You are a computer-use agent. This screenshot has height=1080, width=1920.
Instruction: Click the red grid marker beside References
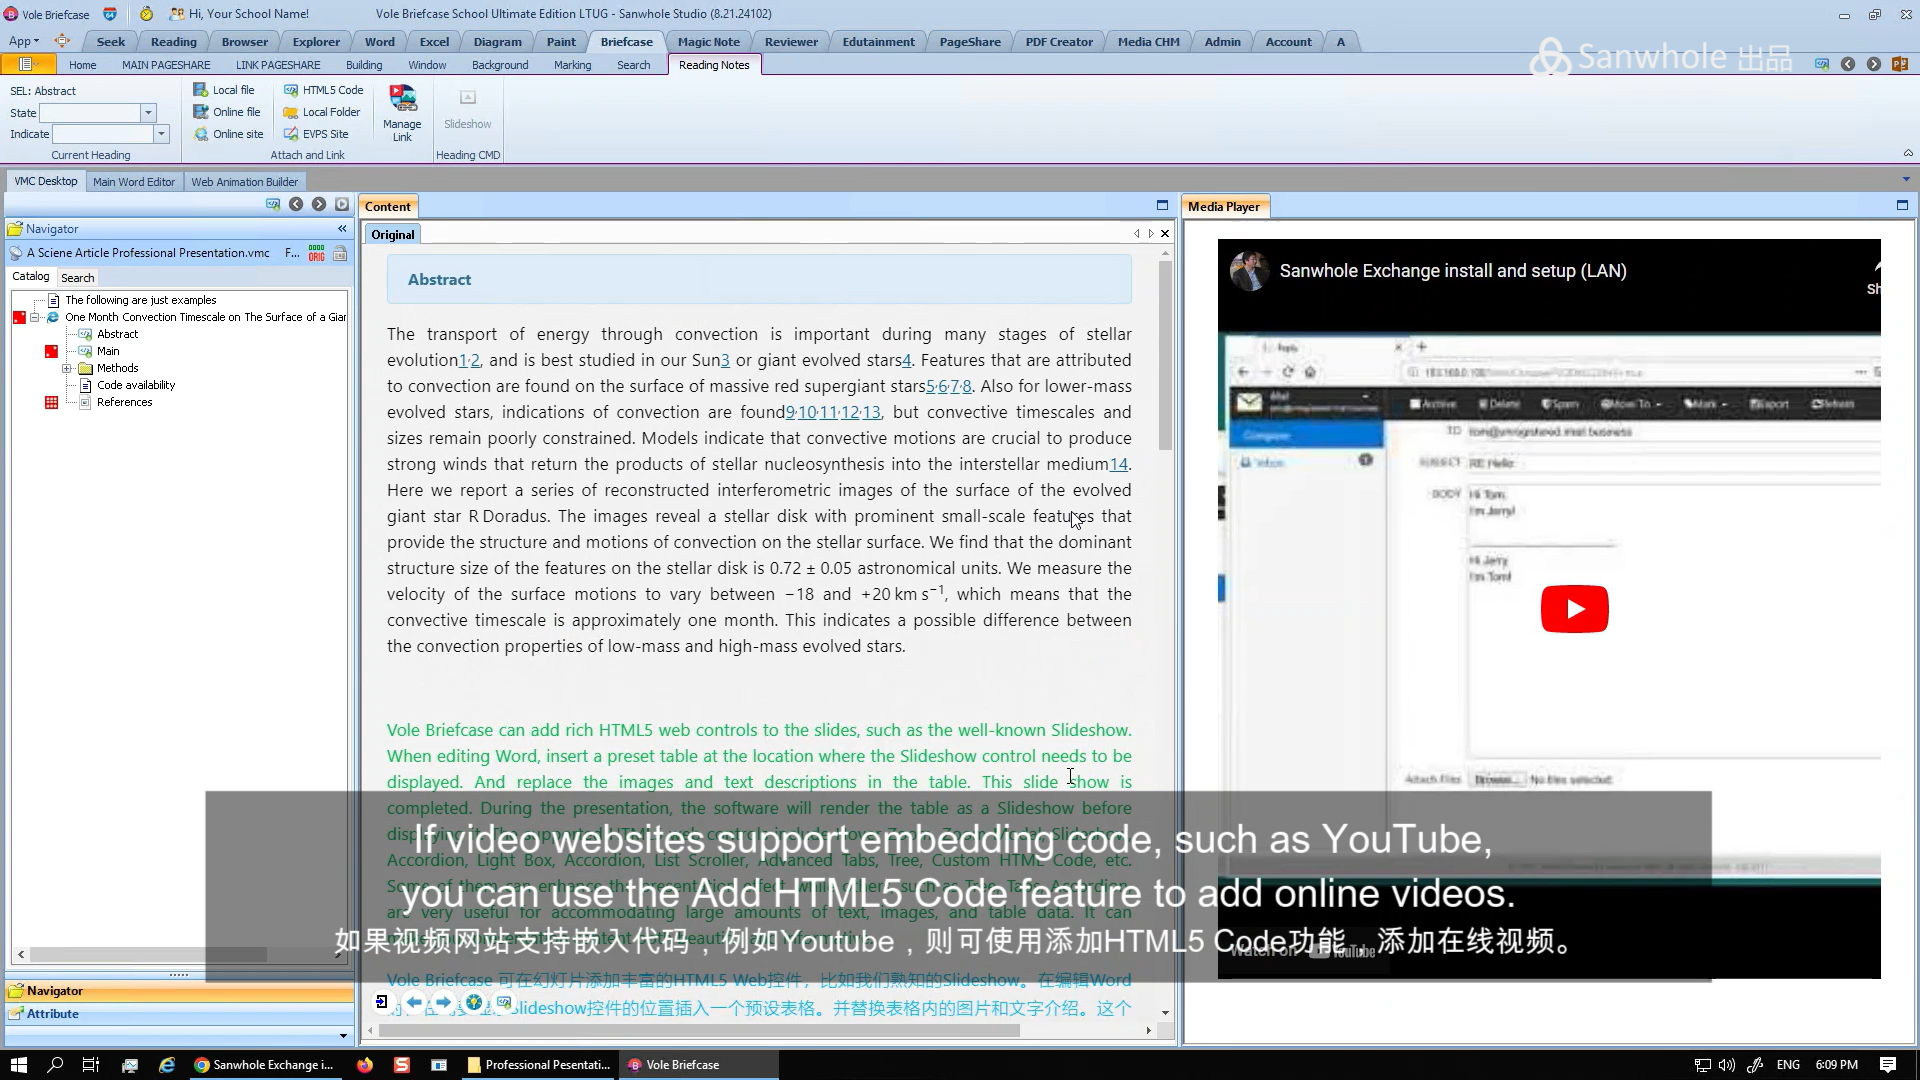click(x=51, y=402)
